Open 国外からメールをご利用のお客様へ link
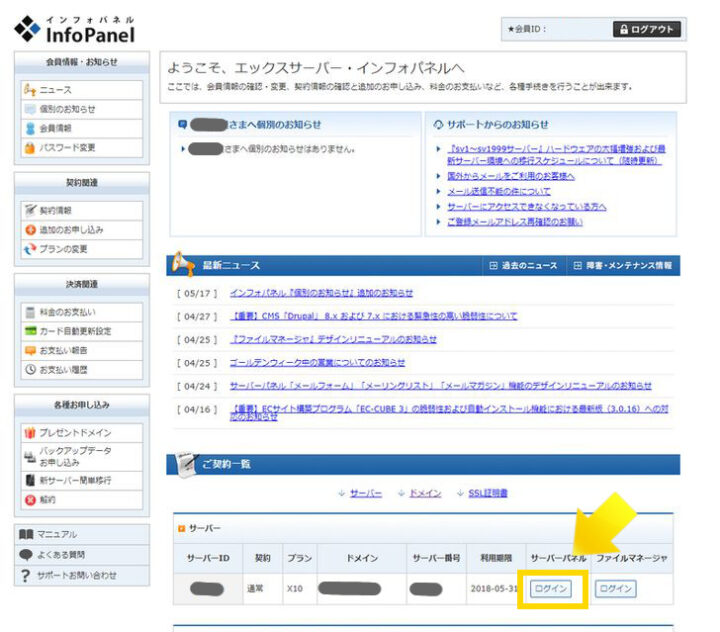720x632 pixels. [x=511, y=176]
